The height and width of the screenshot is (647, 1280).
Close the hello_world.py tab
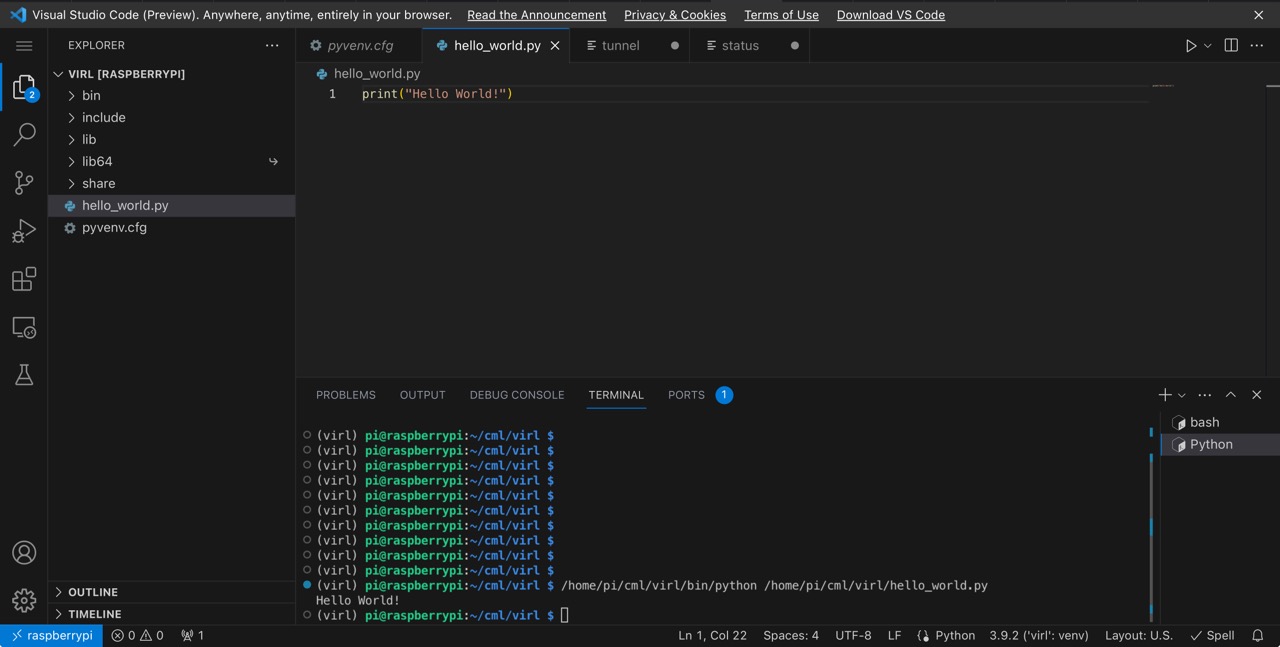click(x=555, y=46)
